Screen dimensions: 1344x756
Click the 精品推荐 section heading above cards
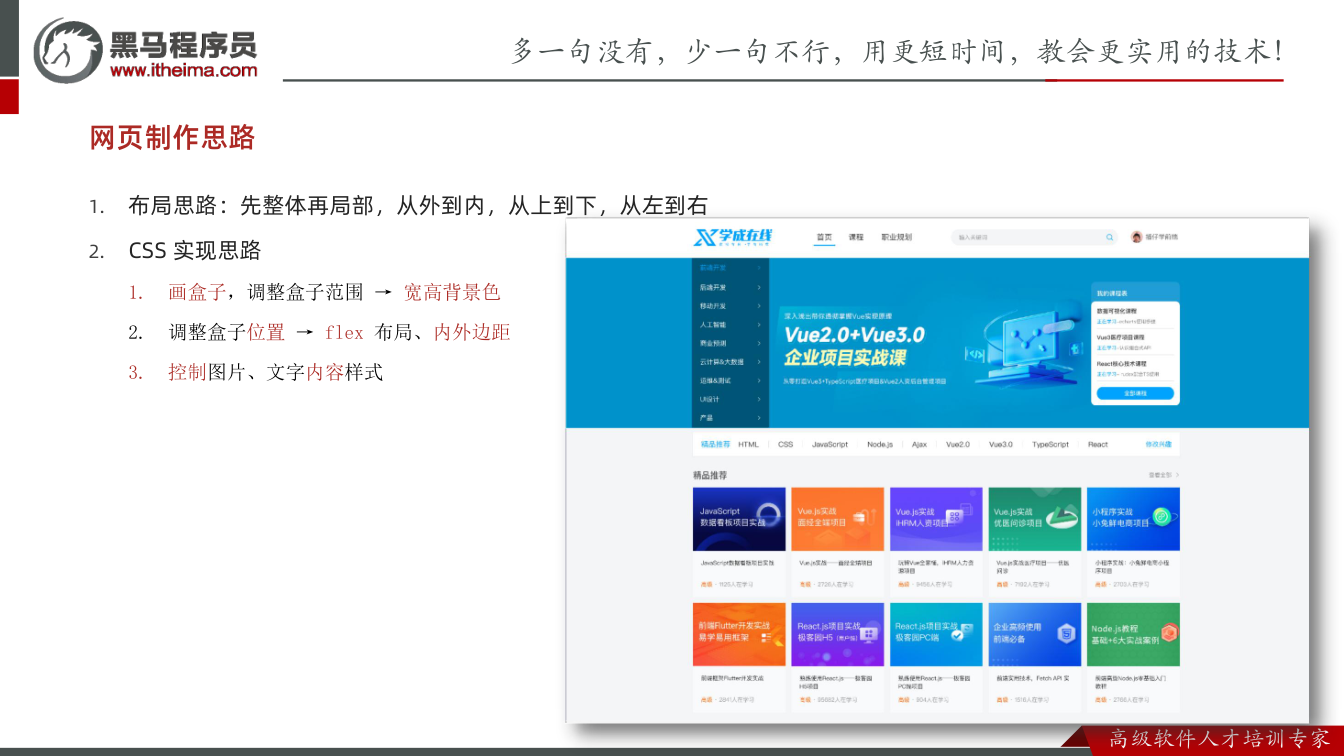point(710,475)
